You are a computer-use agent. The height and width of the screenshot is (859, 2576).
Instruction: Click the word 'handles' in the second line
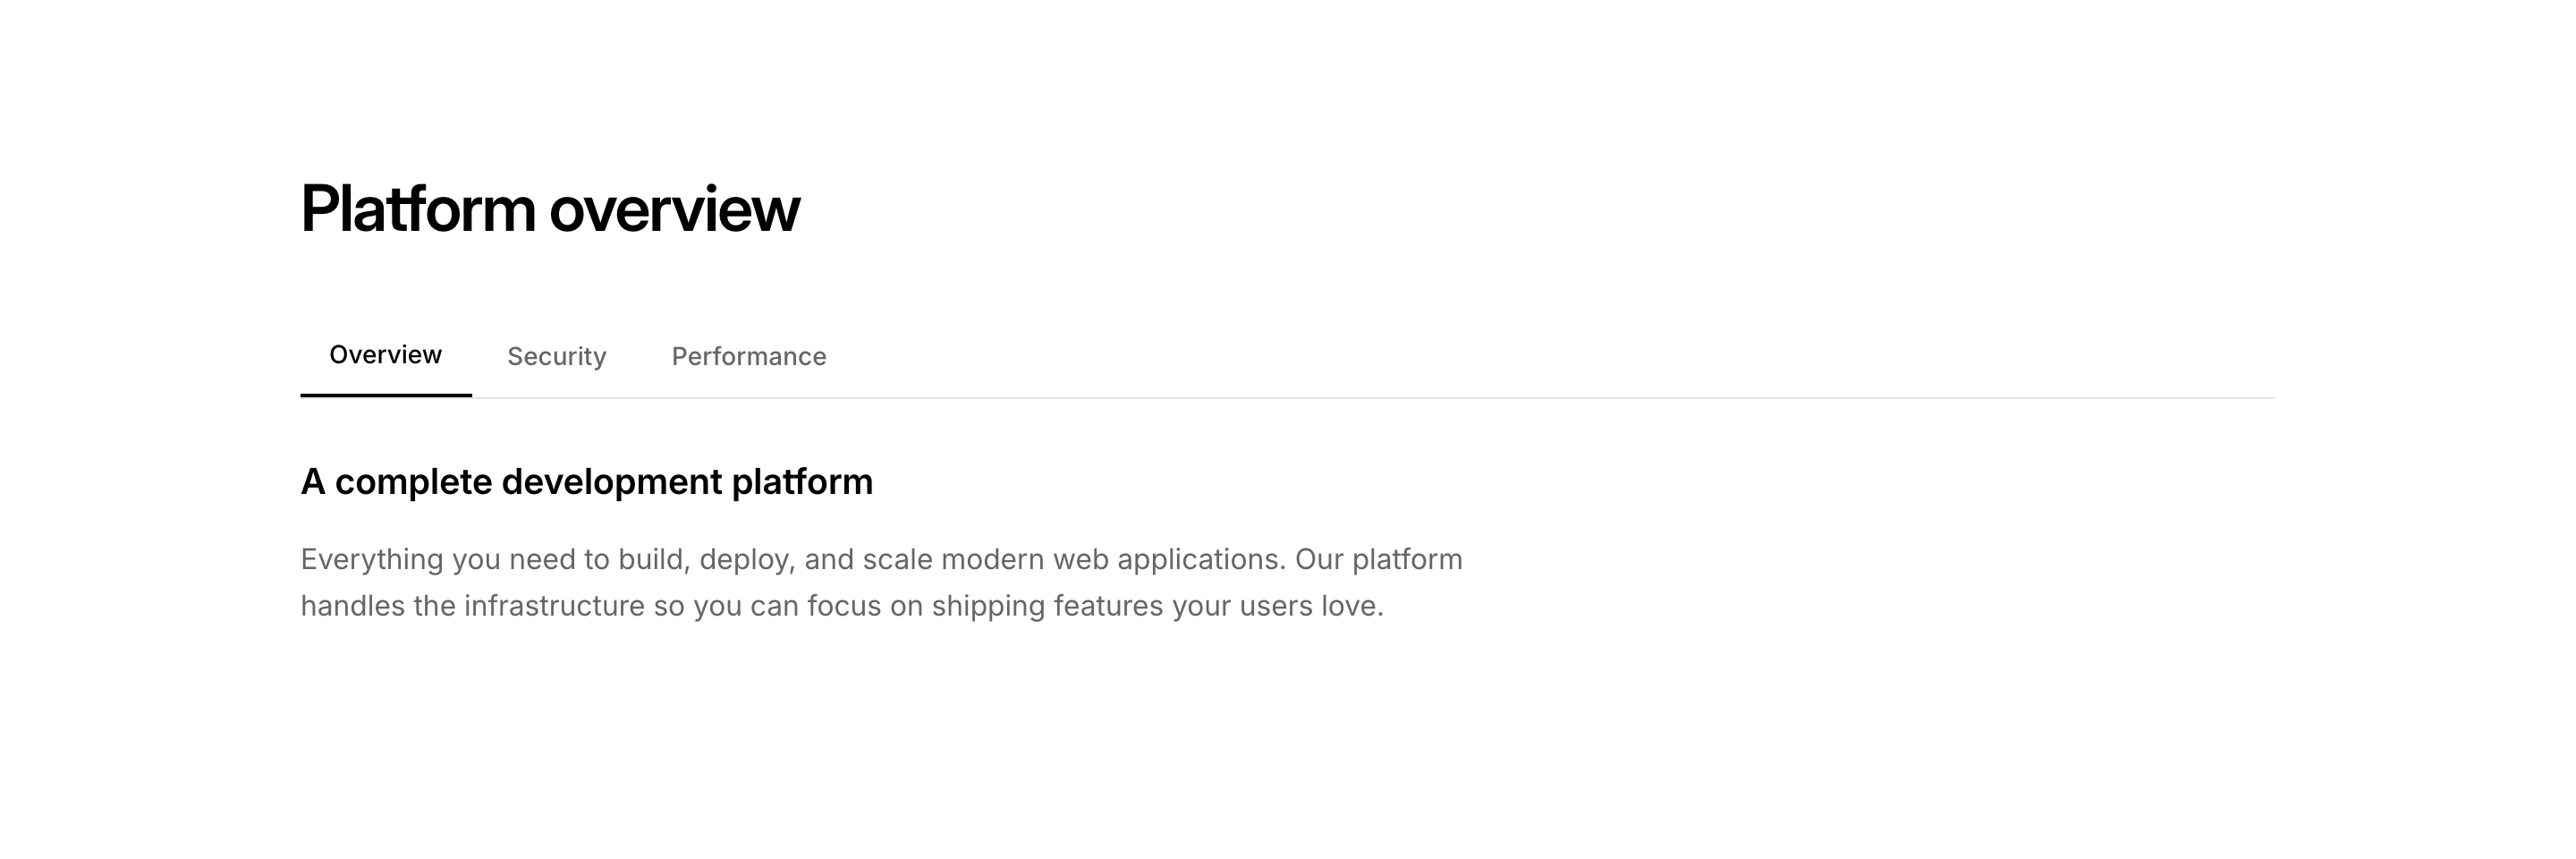coord(352,606)
